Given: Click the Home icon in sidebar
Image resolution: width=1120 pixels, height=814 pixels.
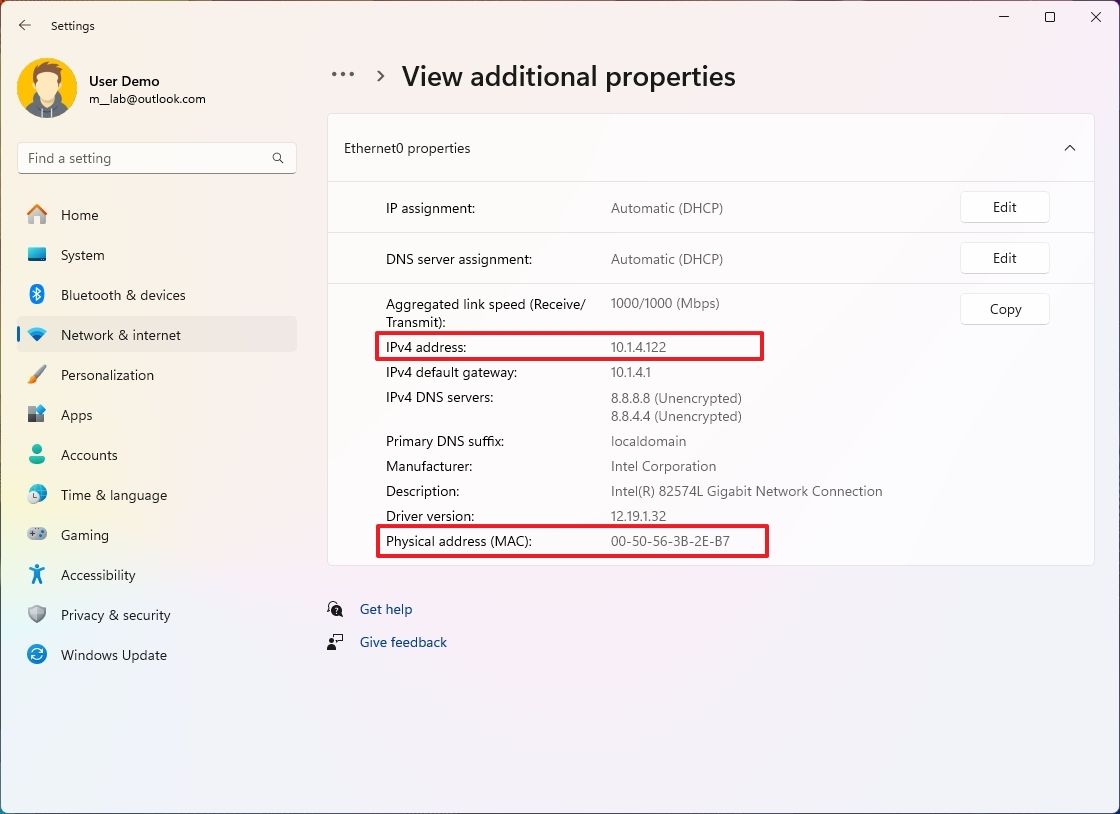Looking at the screenshot, I should point(37,215).
